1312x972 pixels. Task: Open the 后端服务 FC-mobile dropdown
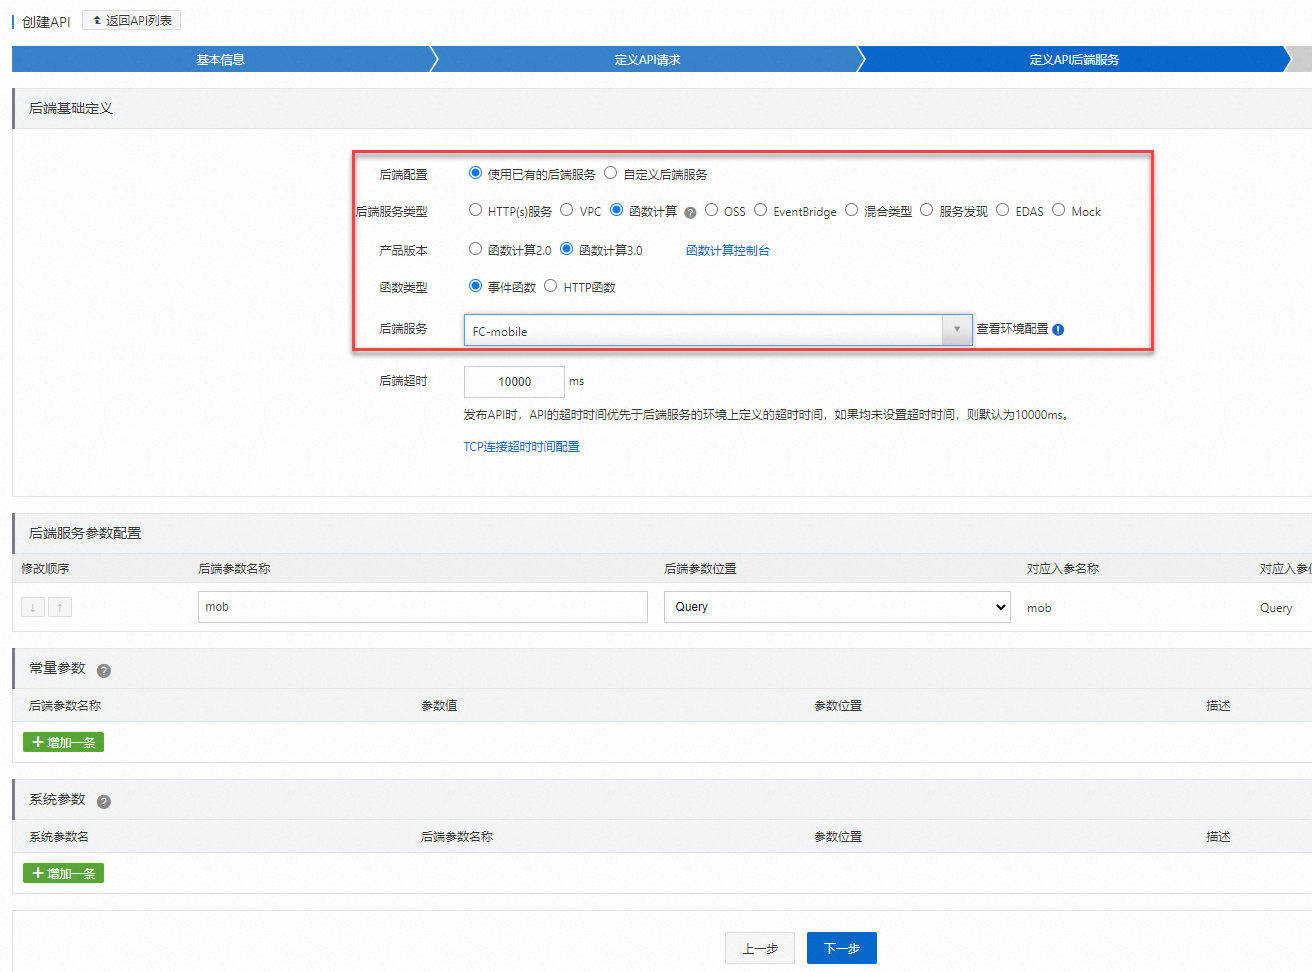718,330
